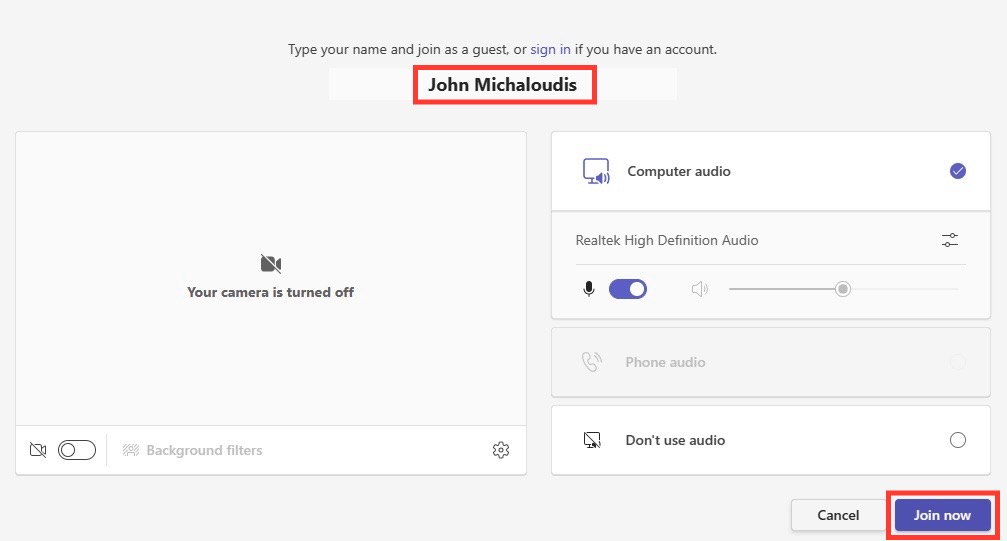The image size is (1007, 541).
Task: Click the sign in link
Action: [550, 49]
